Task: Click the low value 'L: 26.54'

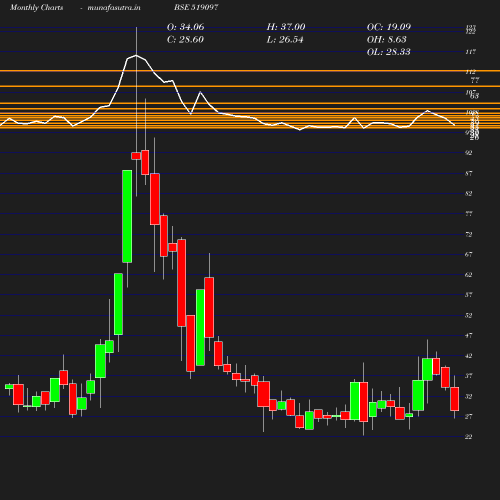Action: (285, 40)
